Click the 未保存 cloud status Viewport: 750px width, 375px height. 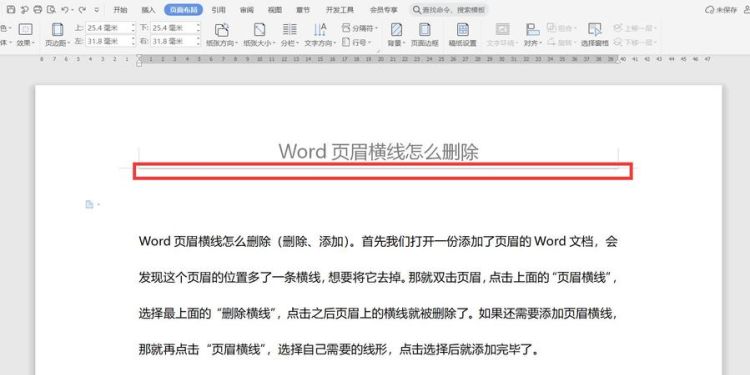(721, 10)
